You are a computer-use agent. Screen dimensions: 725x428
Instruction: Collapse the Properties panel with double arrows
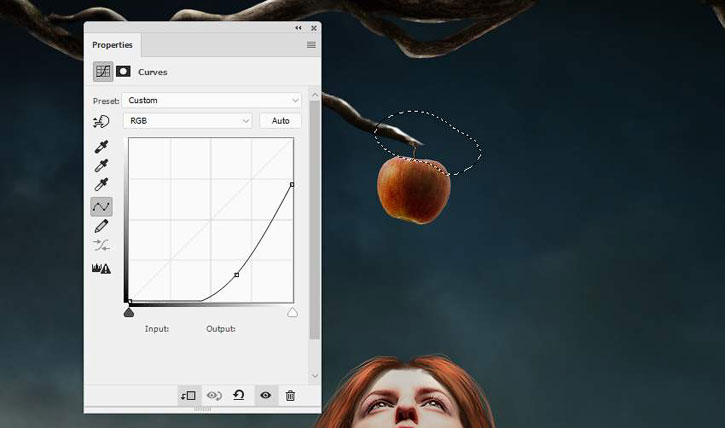pyautogui.click(x=298, y=28)
